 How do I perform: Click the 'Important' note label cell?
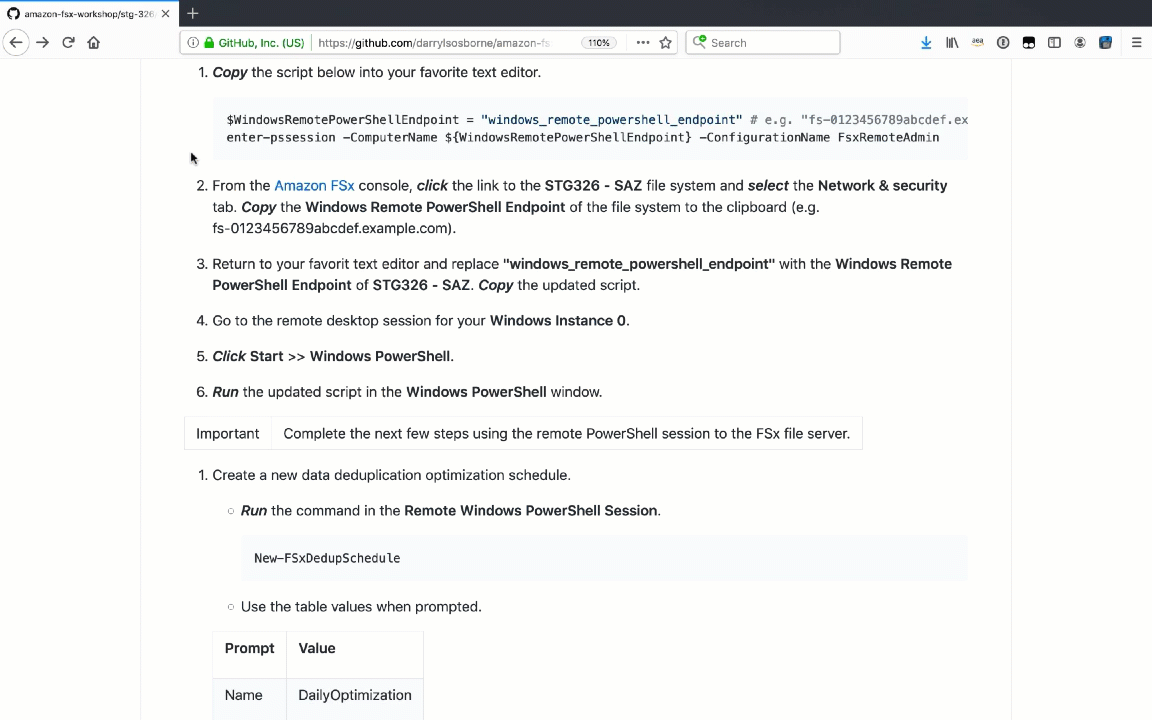click(228, 433)
